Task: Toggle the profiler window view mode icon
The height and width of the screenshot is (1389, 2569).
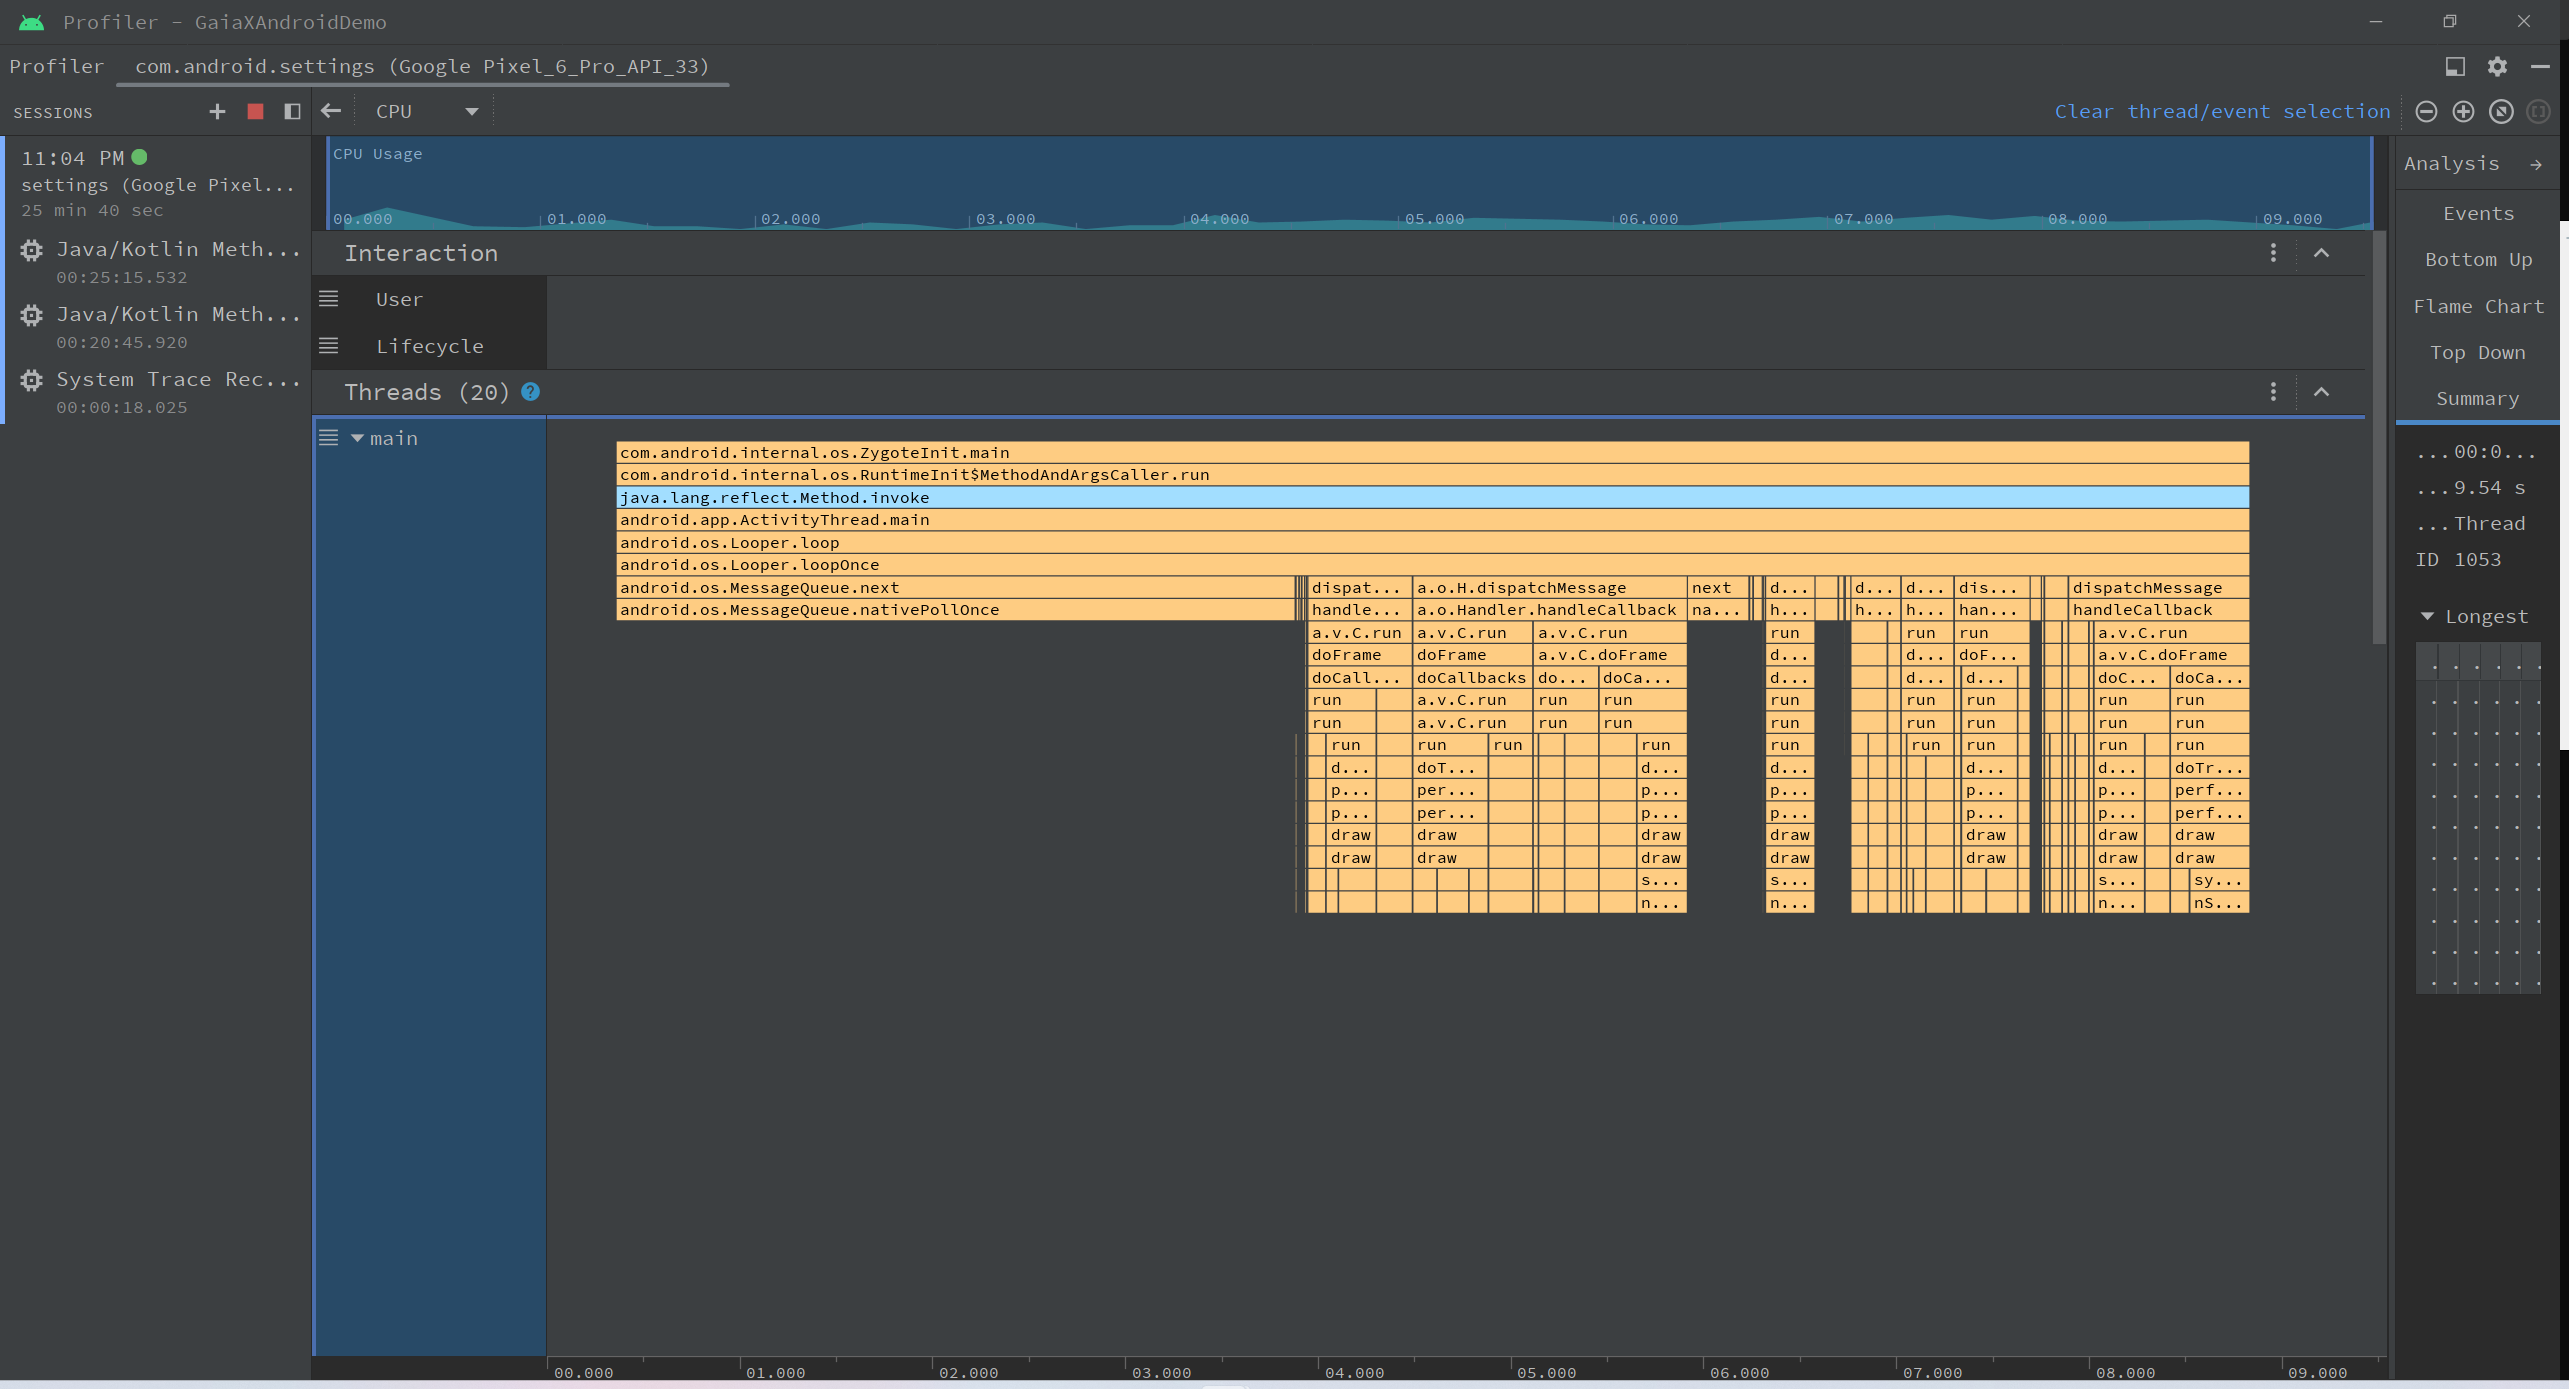Action: 2455,66
